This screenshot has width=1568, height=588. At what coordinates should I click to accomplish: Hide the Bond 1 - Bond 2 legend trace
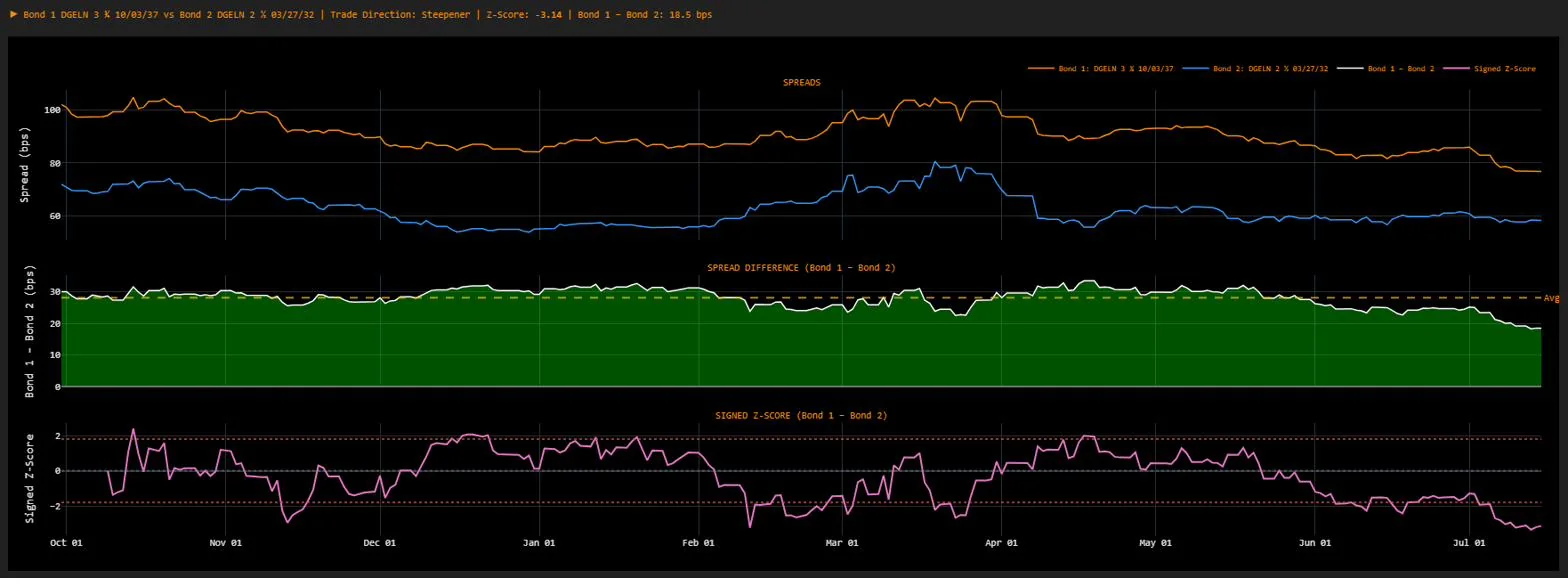1401,69
